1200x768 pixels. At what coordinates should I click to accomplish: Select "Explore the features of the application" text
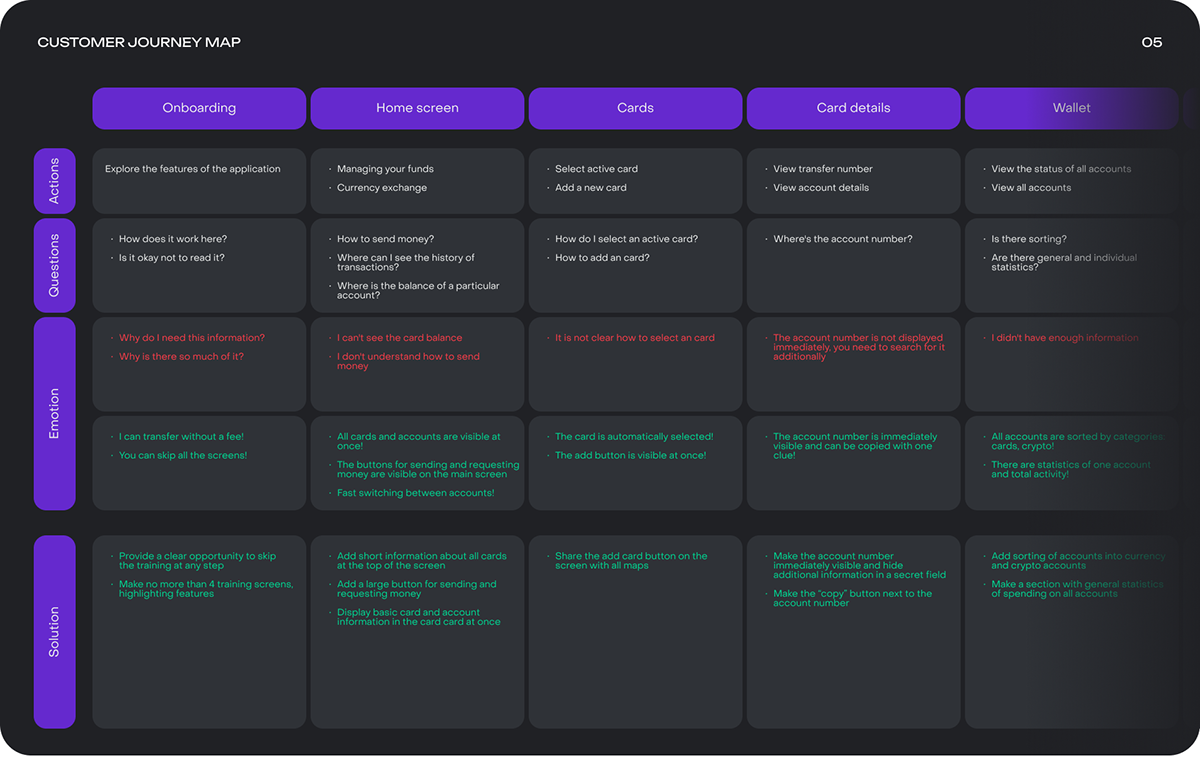click(x=193, y=169)
